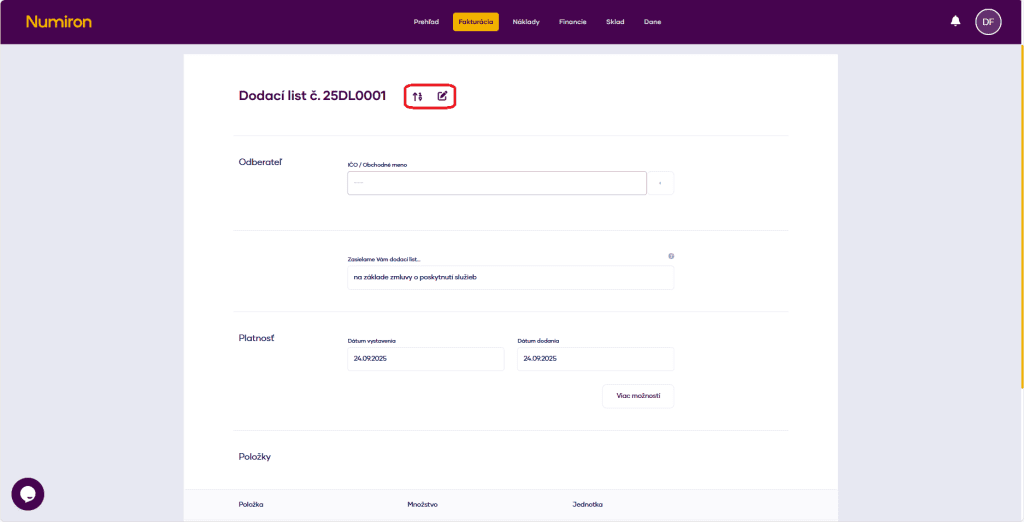Screen dimensions: 1024x522
Task: Click the IČO / Obchodné meno input
Action: point(496,183)
